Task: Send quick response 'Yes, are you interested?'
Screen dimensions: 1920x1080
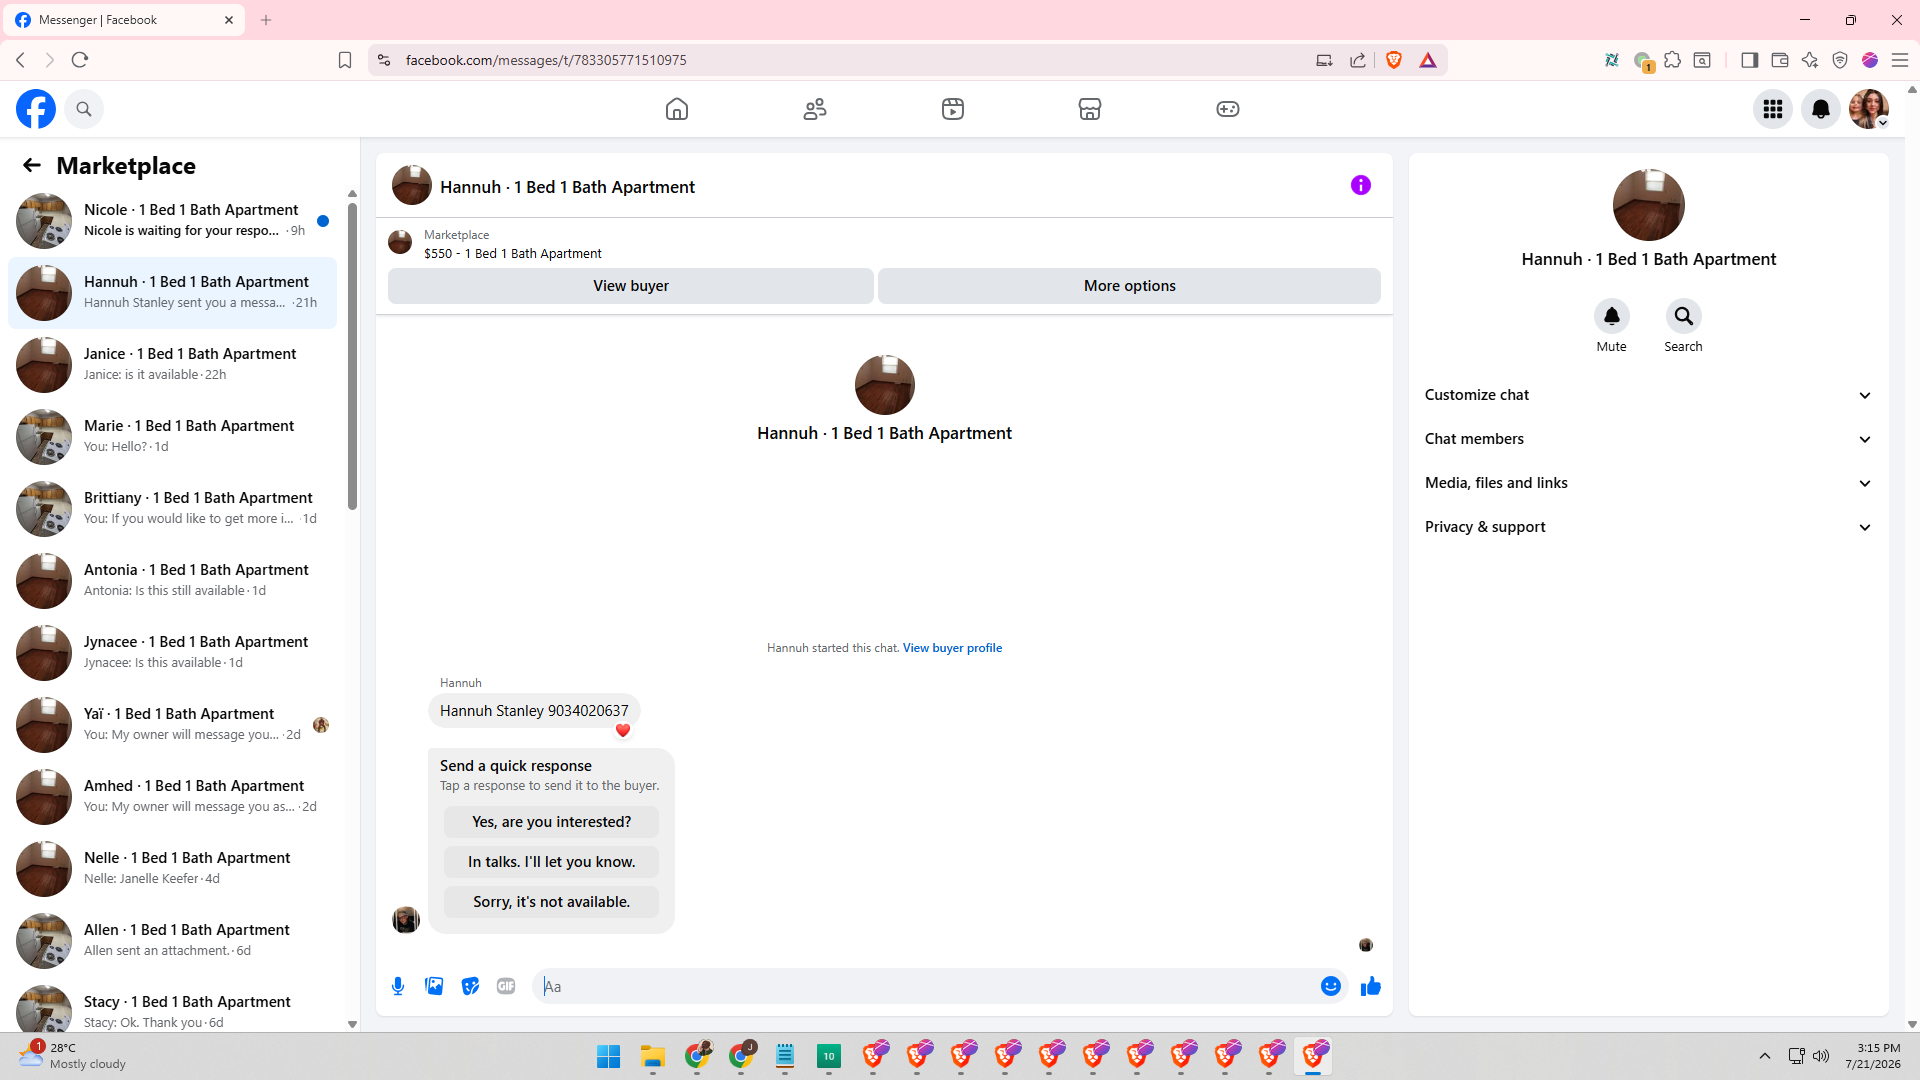Action: [552, 822]
